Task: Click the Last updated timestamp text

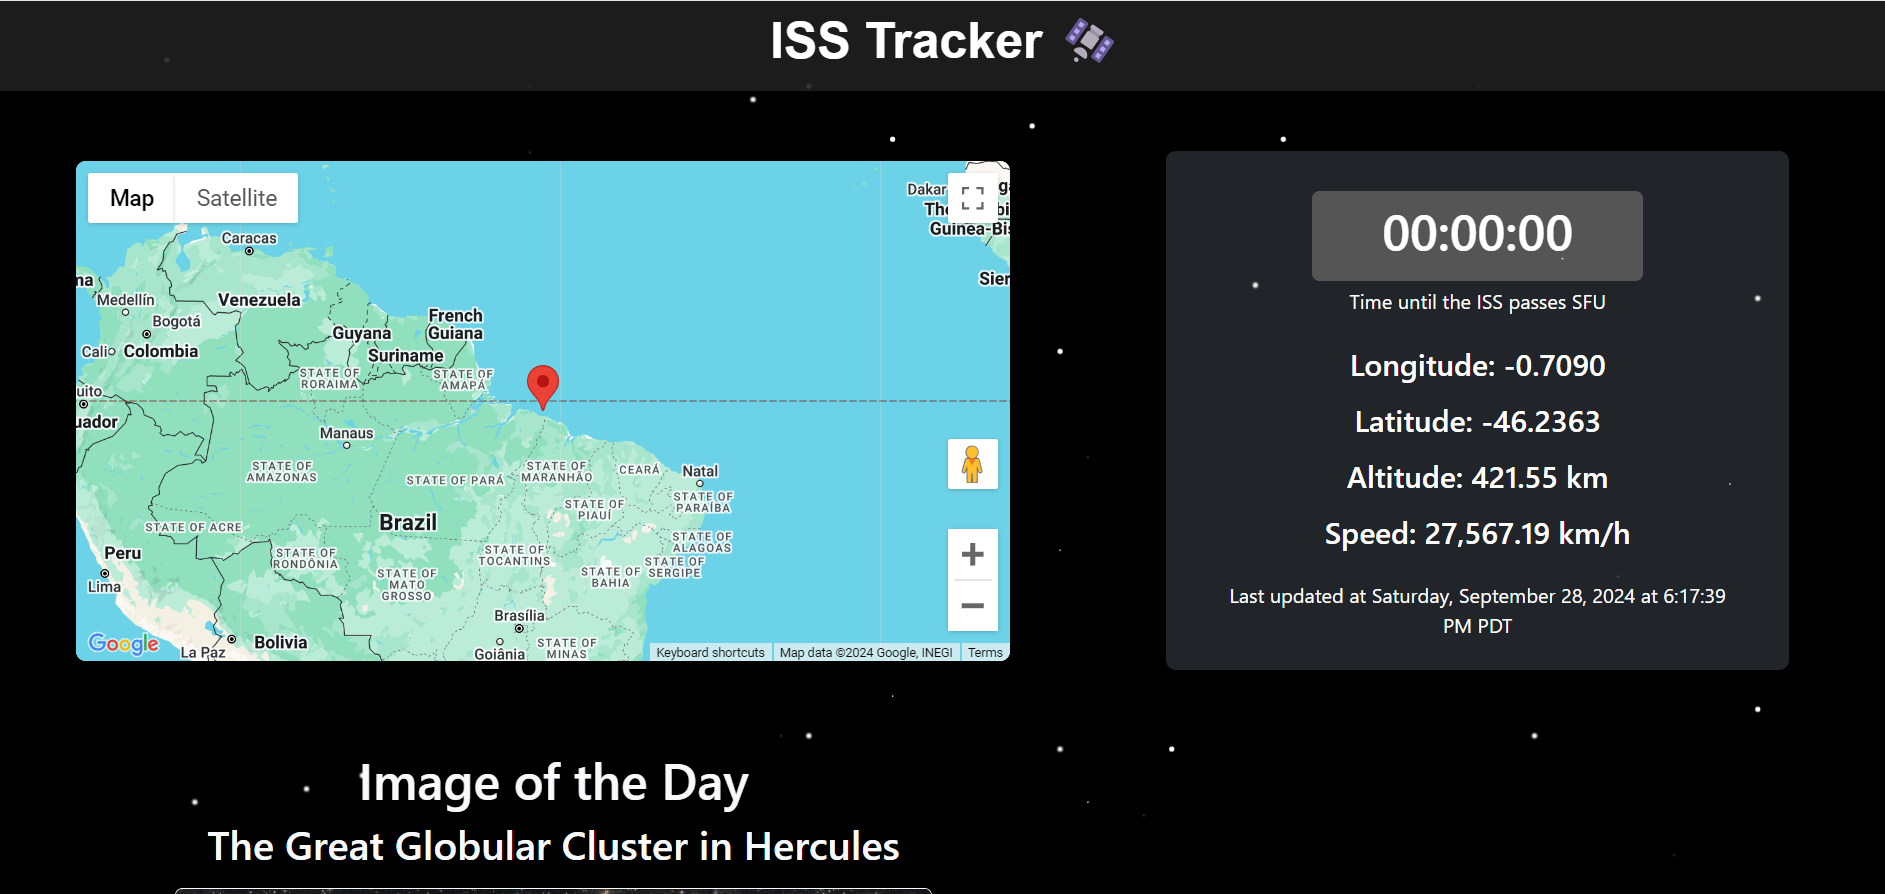Action: coord(1477,611)
